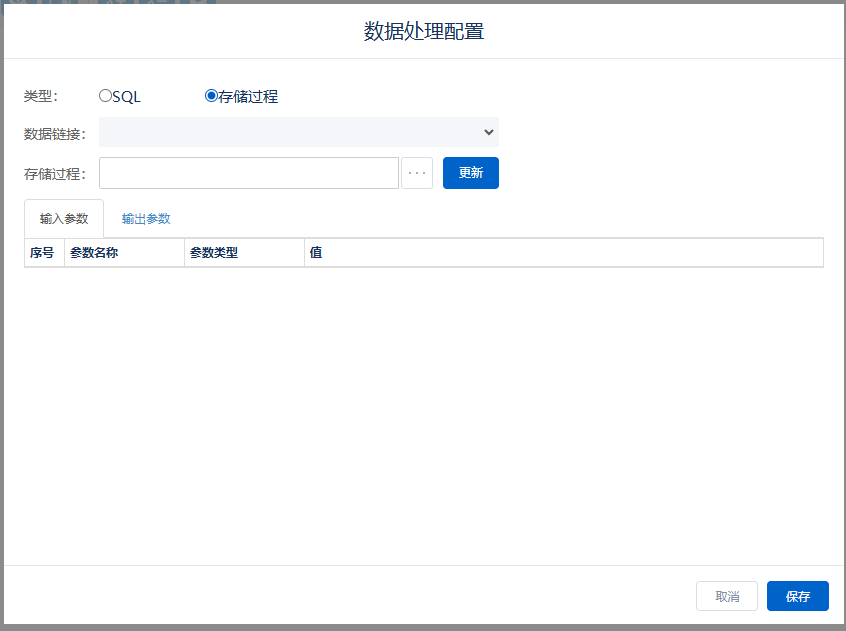The width and height of the screenshot is (846, 631).
Task: Click the ellipsis browse button beside 存储过程
Action: pyautogui.click(x=417, y=173)
